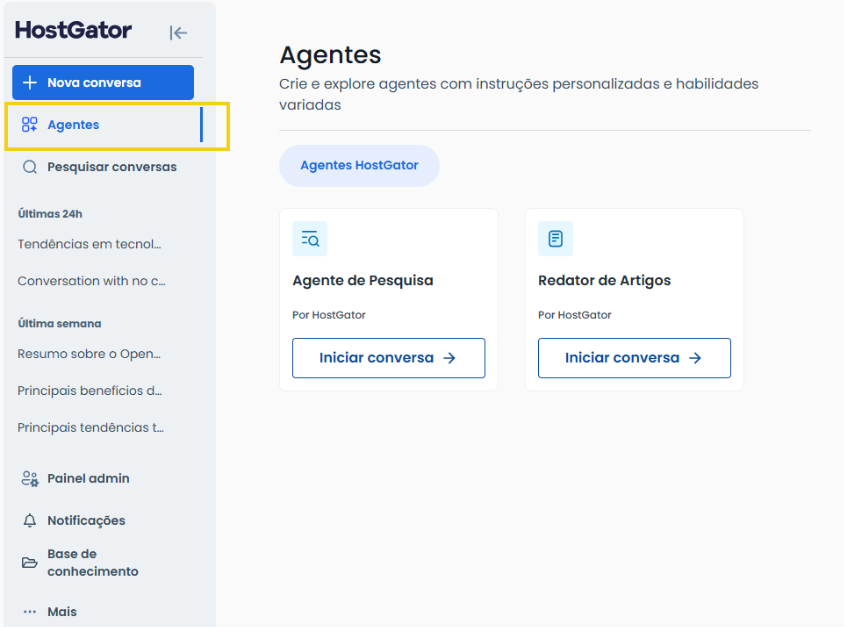
Task: Click the Agente de Pesquisa icon
Action: click(310, 238)
